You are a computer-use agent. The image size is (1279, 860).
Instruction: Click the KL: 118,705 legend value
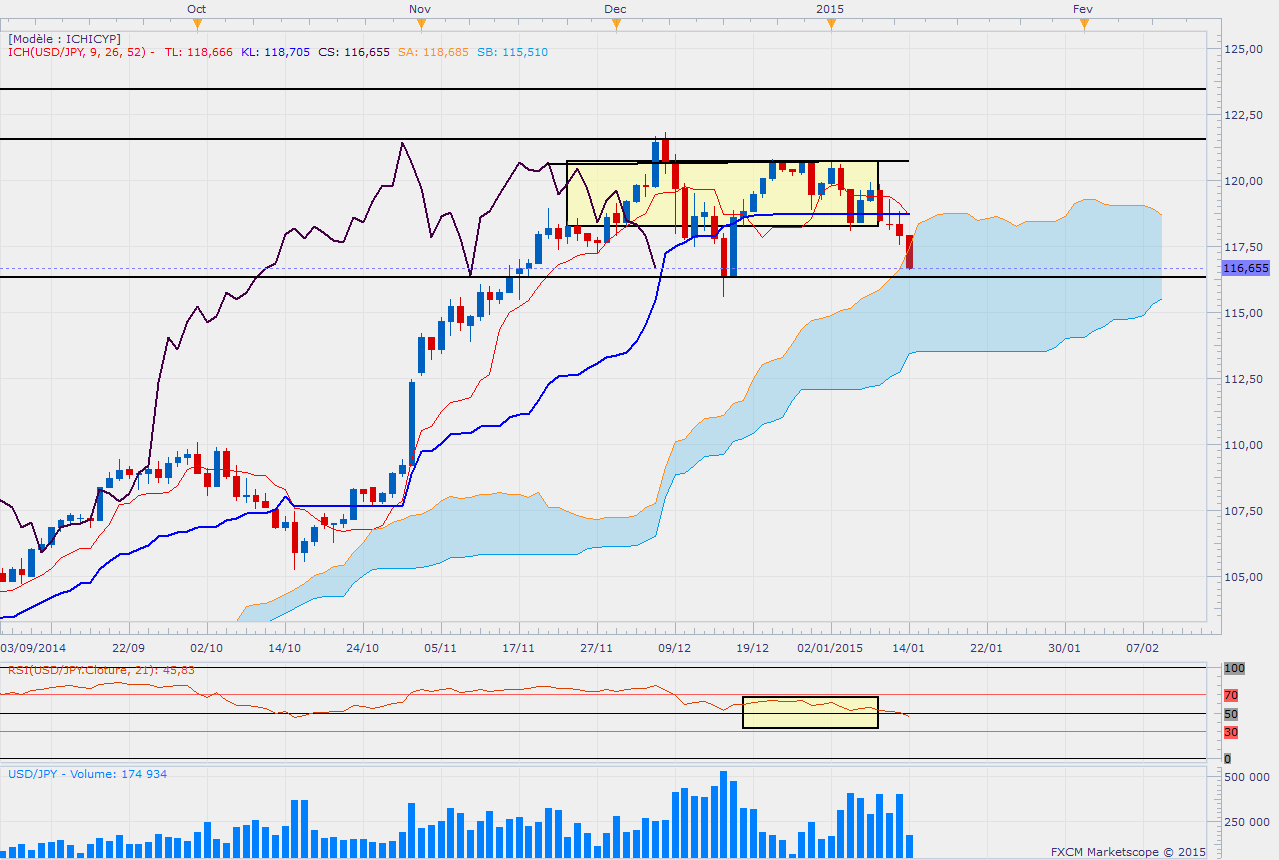276,52
